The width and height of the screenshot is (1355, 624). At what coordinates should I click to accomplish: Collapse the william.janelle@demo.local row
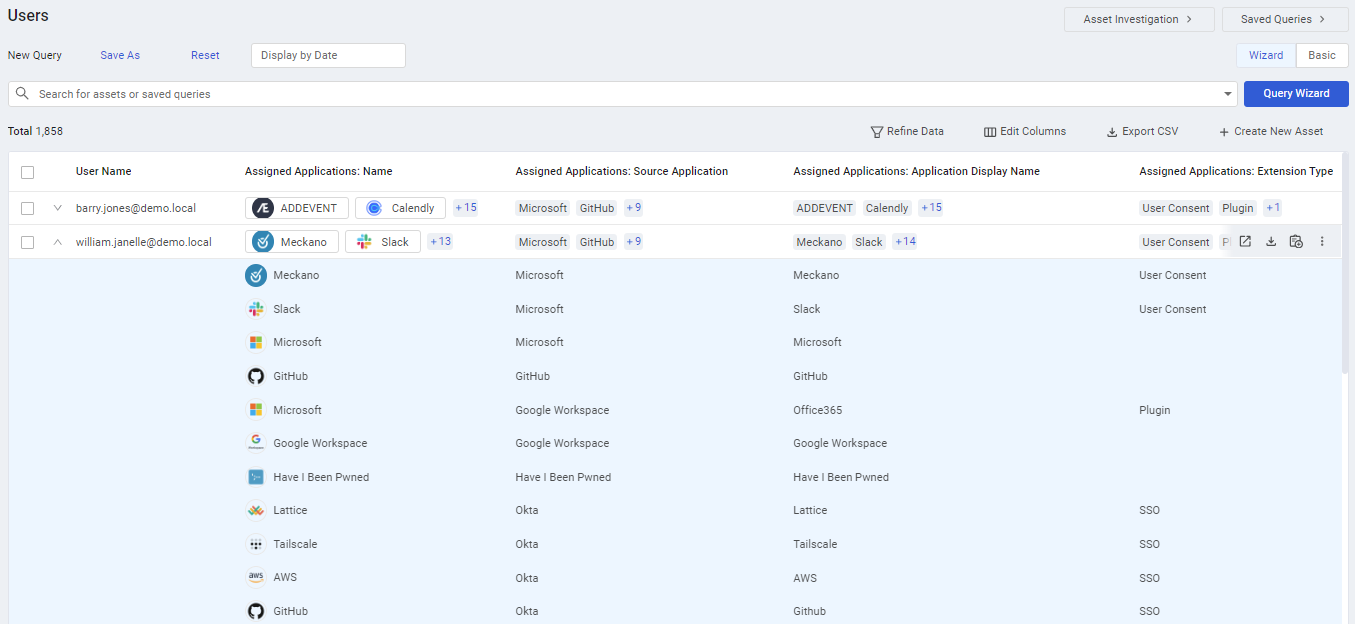click(x=57, y=242)
